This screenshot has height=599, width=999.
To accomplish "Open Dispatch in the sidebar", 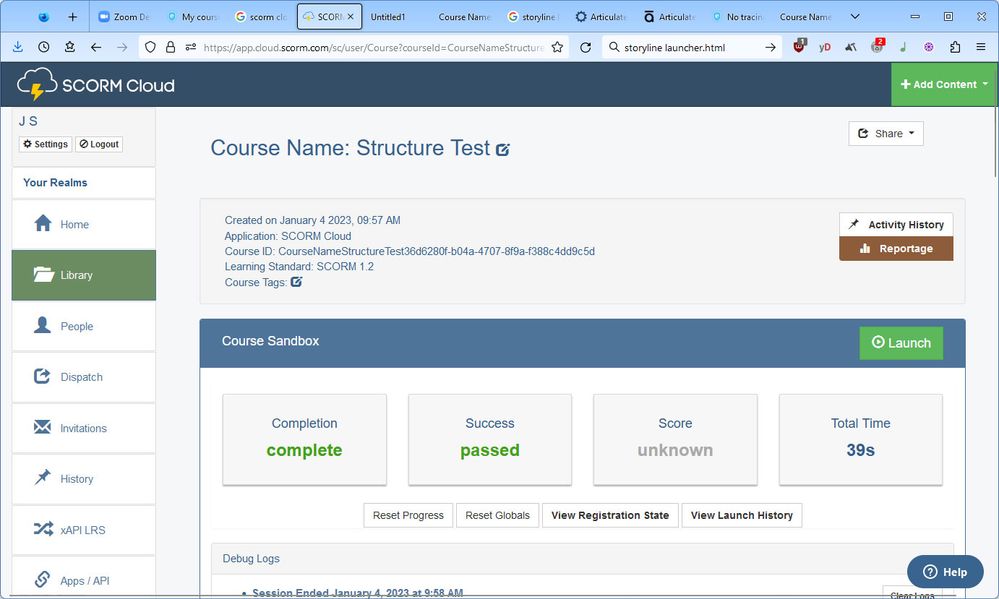I will 83,377.
